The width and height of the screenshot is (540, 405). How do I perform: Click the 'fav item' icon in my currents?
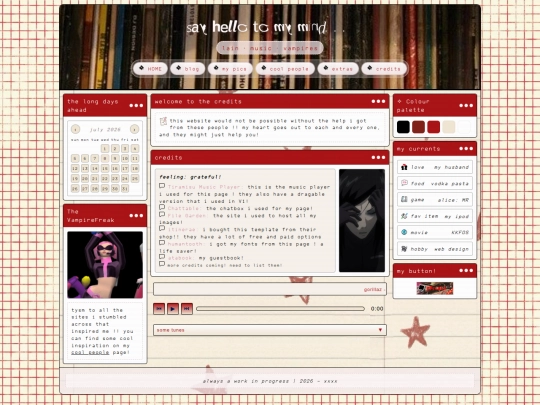(404, 216)
